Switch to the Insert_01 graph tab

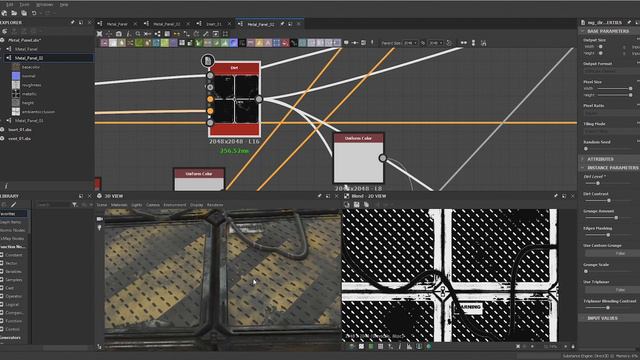point(213,24)
